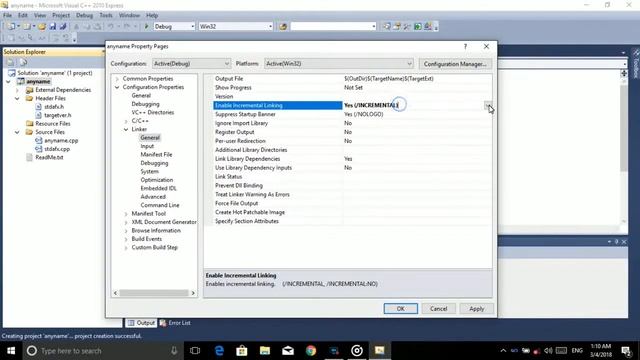Click the Properties Window toolbar icon
The height and width of the screenshot is (360, 640).
[x=397, y=27]
